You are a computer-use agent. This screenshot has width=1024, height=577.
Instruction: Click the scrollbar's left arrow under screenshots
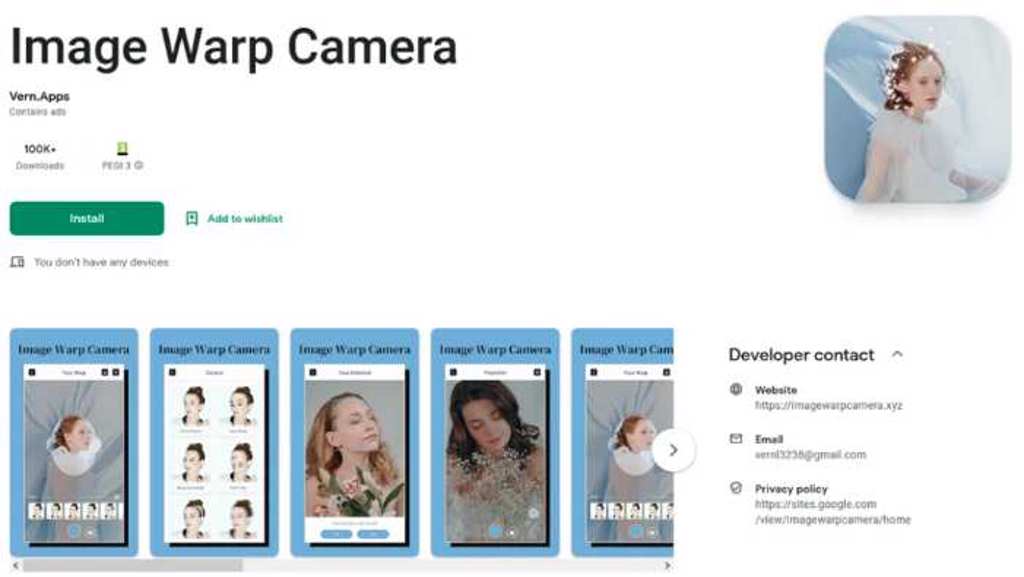[16, 566]
